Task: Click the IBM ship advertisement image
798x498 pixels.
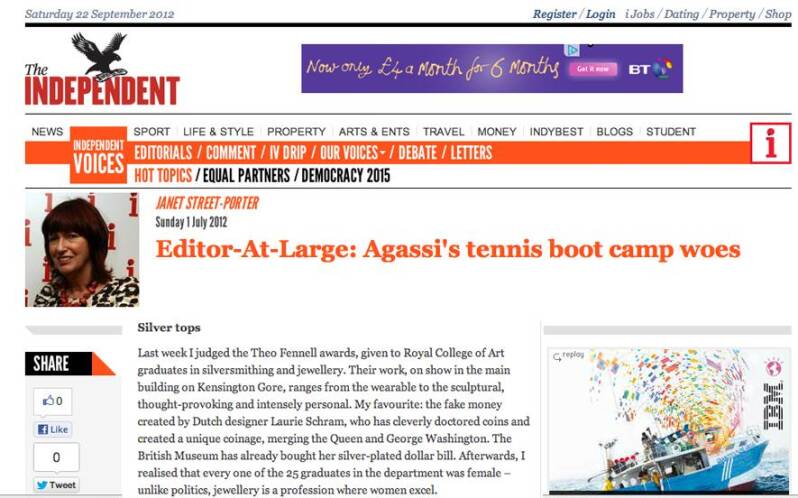Action: tap(669, 421)
